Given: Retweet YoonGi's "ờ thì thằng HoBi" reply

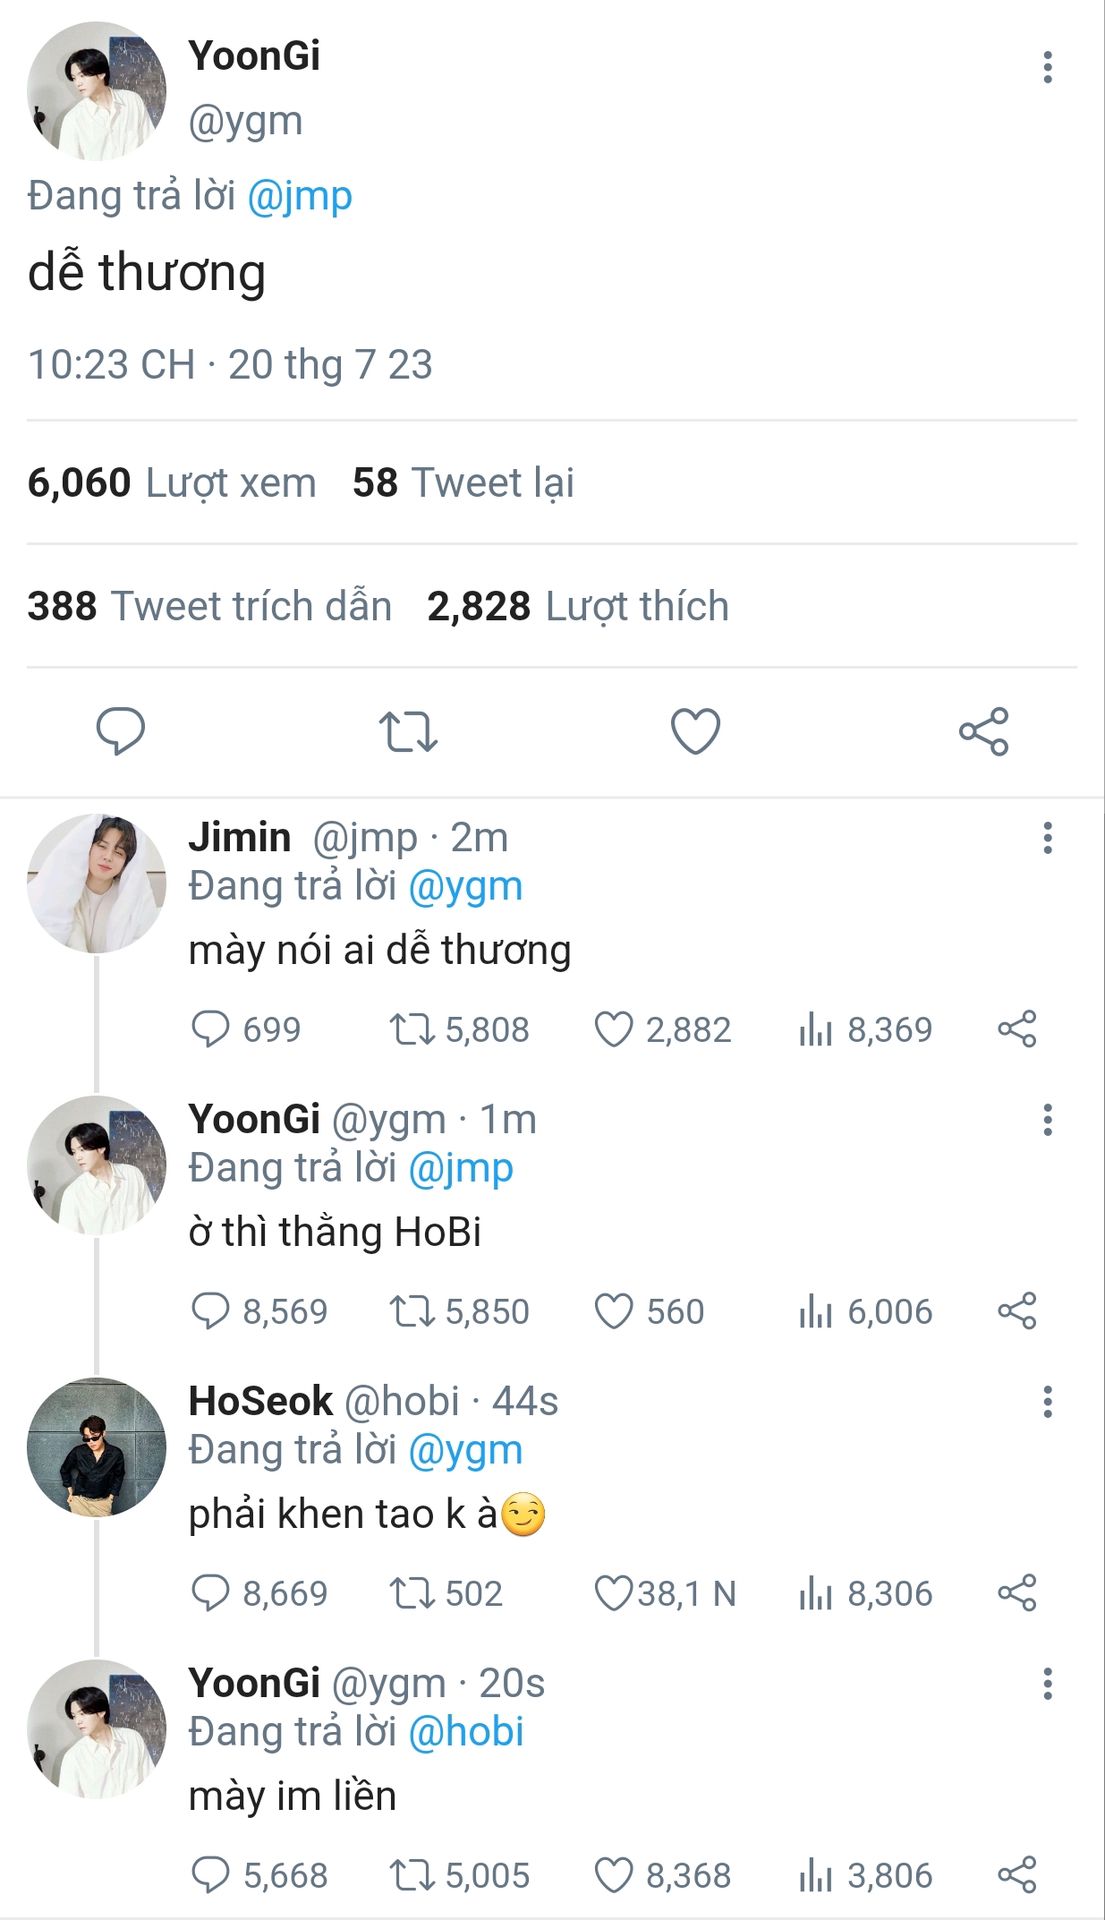Looking at the screenshot, I should [x=411, y=1311].
